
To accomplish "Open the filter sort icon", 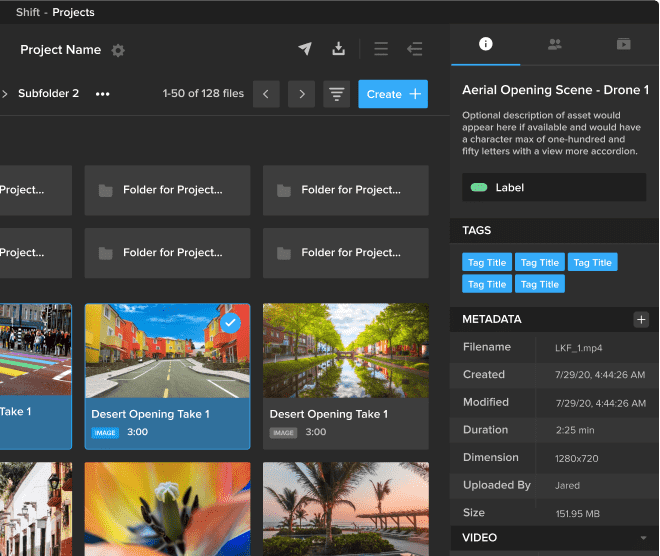I will [336, 94].
